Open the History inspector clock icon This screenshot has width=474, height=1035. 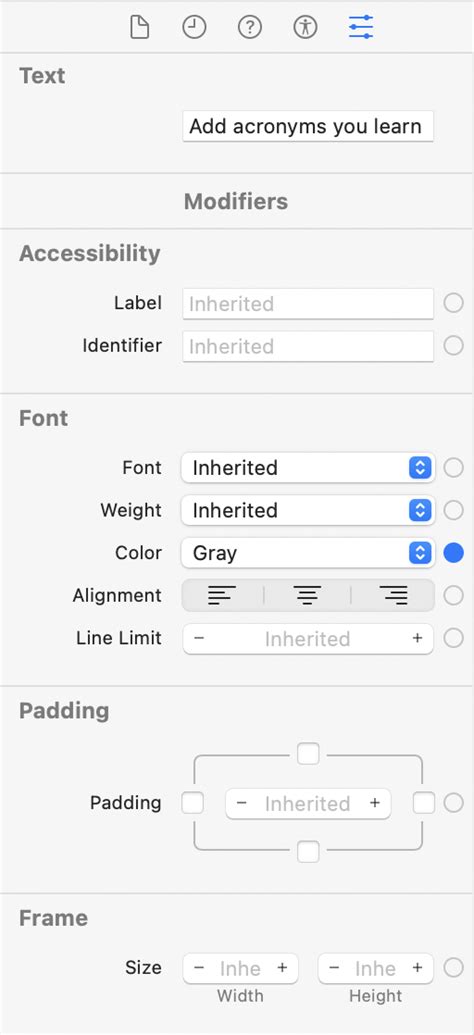pos(195,27)
